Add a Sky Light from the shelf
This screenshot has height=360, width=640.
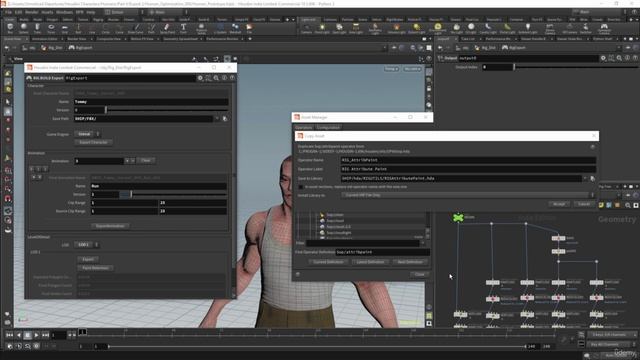456,28
